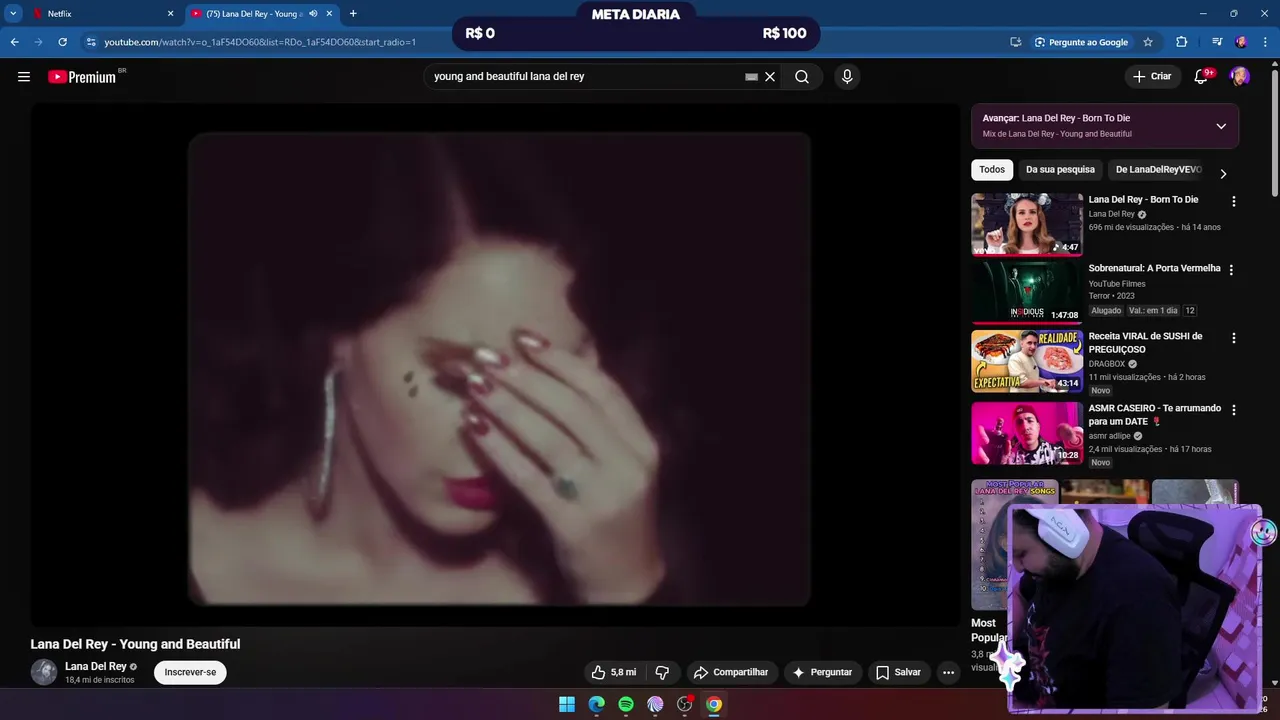The image size is (1280, 720).
Task: Open the on-screen keyboard in search box
Action: click(x=751, y=76)
